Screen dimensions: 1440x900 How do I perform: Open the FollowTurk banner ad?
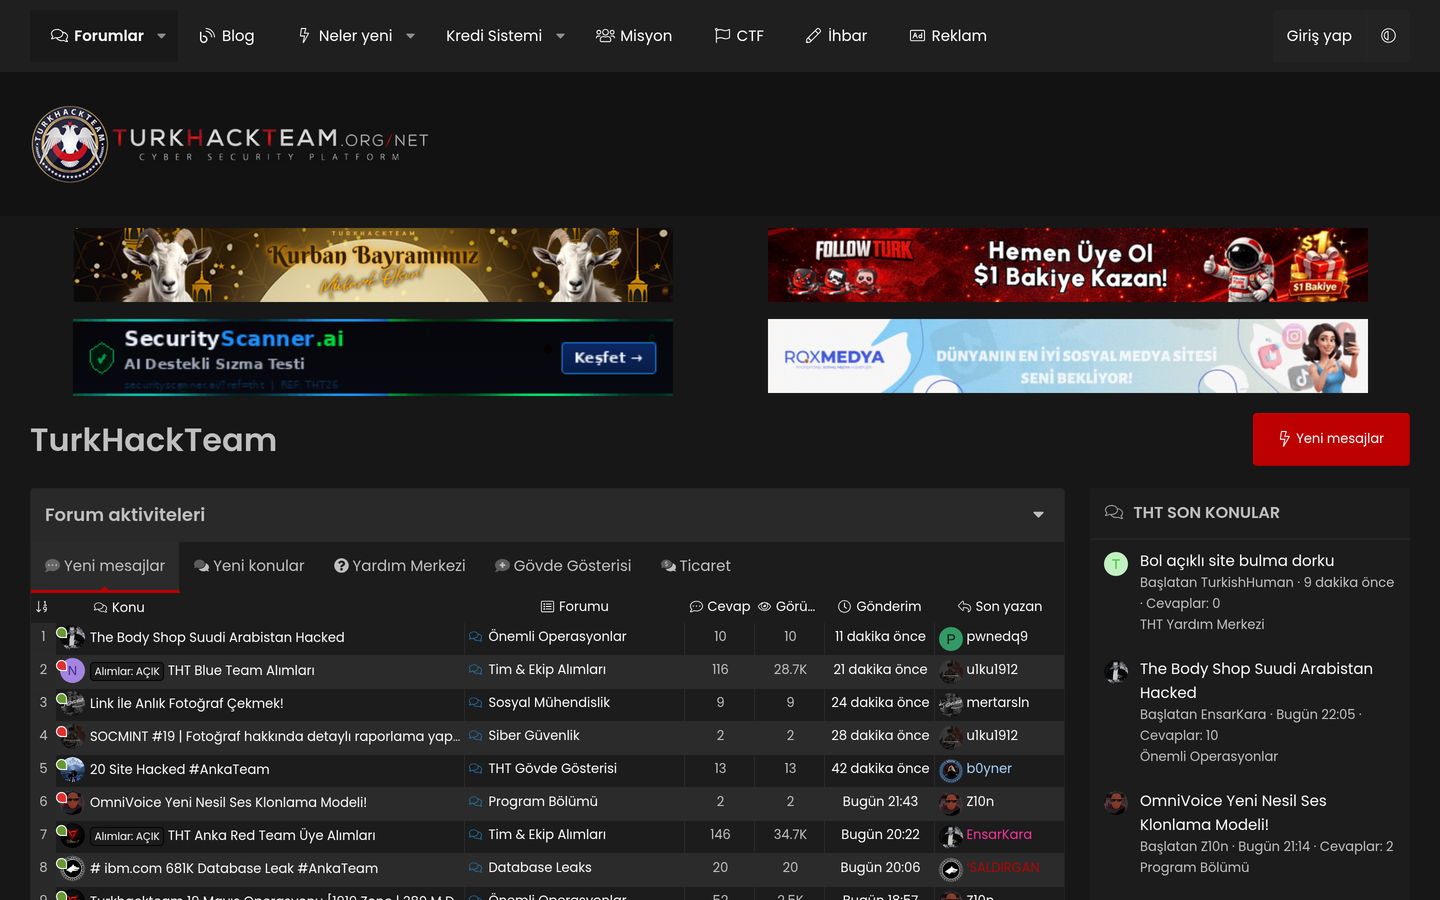click(1068, 265)
